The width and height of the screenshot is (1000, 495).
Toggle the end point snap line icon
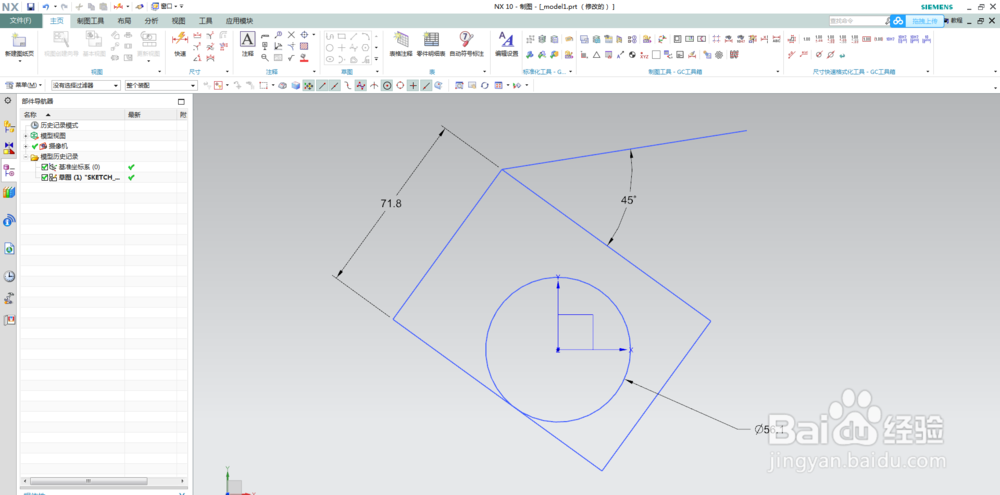point(322,85)
